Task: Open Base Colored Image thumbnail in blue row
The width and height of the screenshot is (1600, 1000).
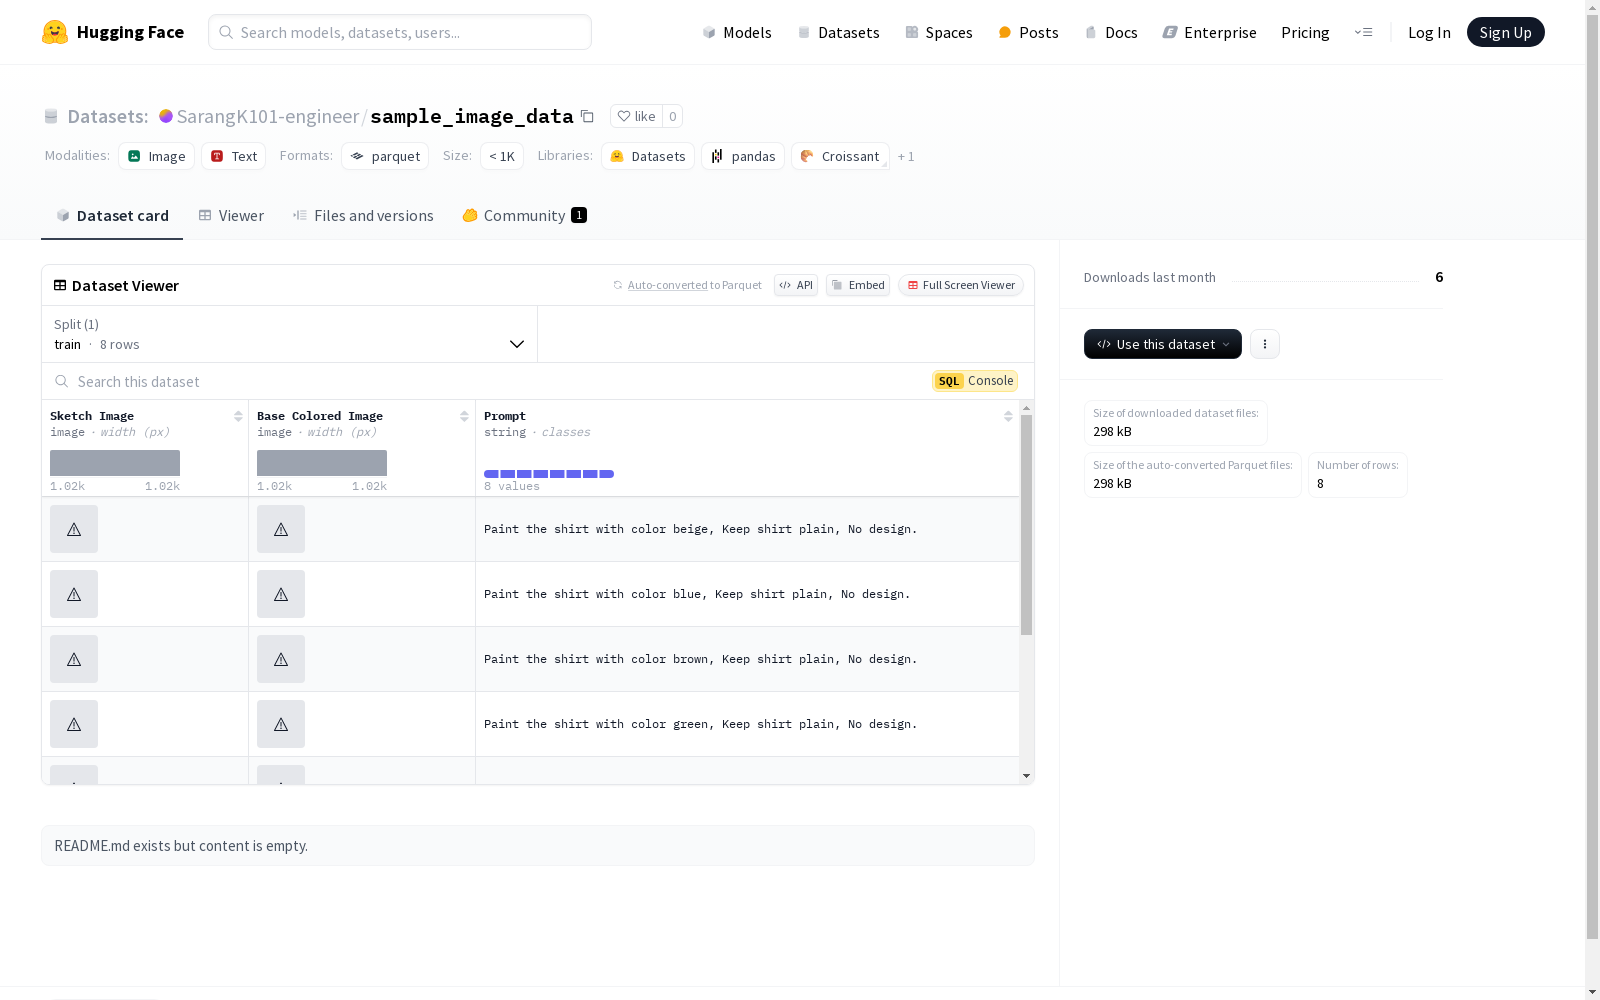Action: [281, 594]
